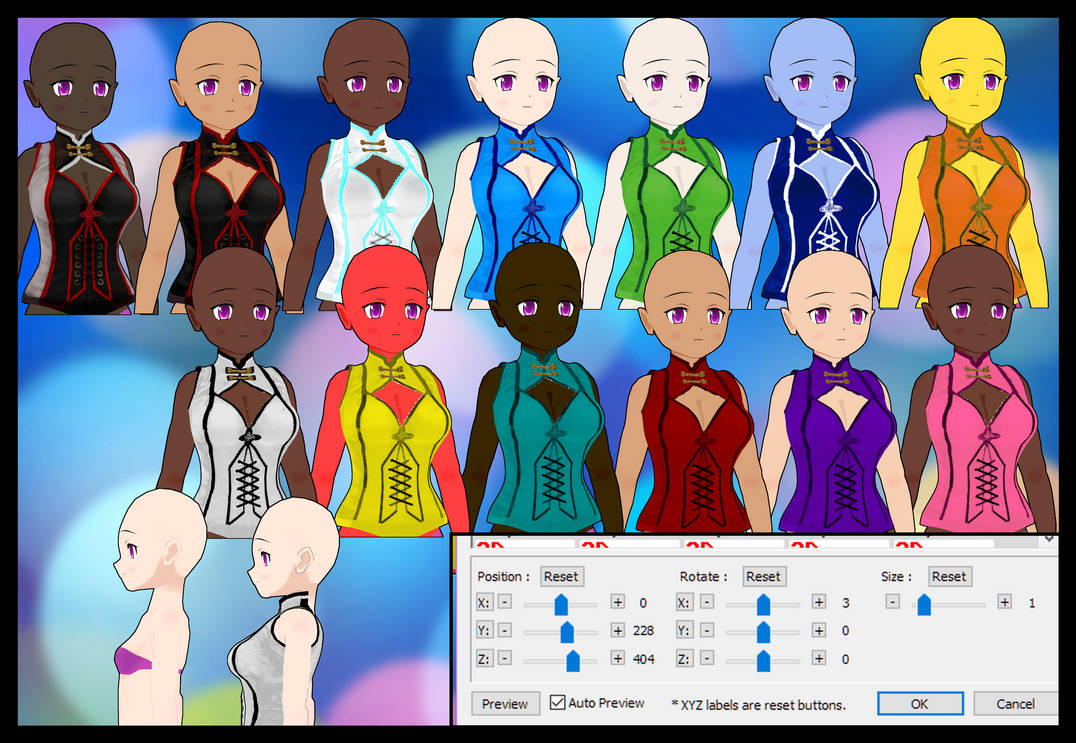The height and width of the screenshot is (743, 1076).
Task: Click the Rotate Reset button
Action: coord(764,576)
